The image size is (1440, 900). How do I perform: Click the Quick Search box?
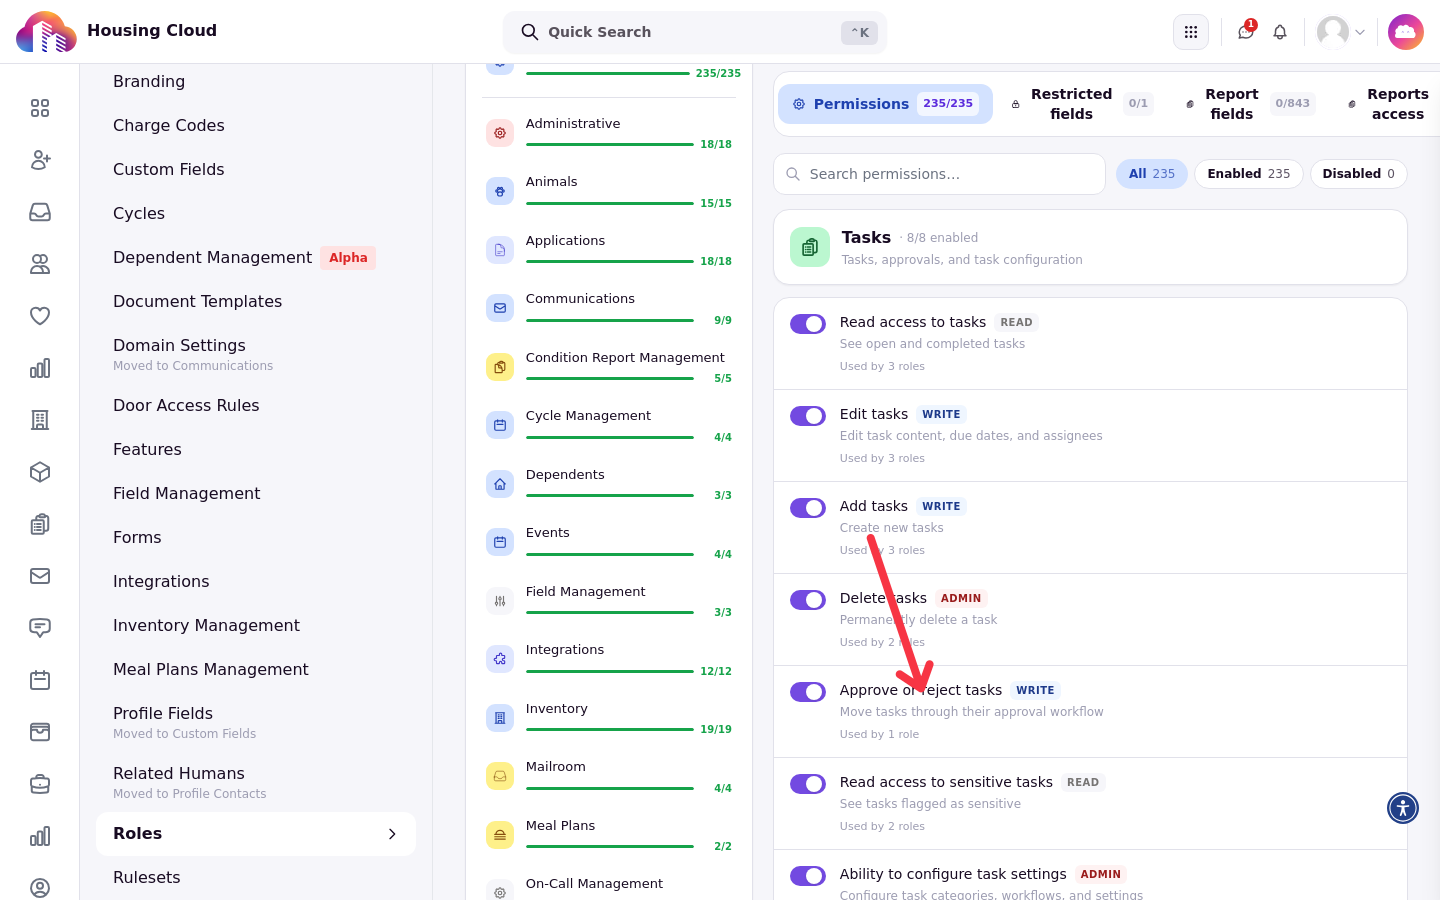[x=695, y=32]
